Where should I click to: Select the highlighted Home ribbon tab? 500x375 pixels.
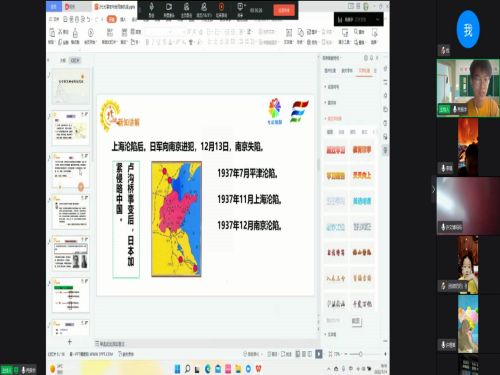[112, 19]
